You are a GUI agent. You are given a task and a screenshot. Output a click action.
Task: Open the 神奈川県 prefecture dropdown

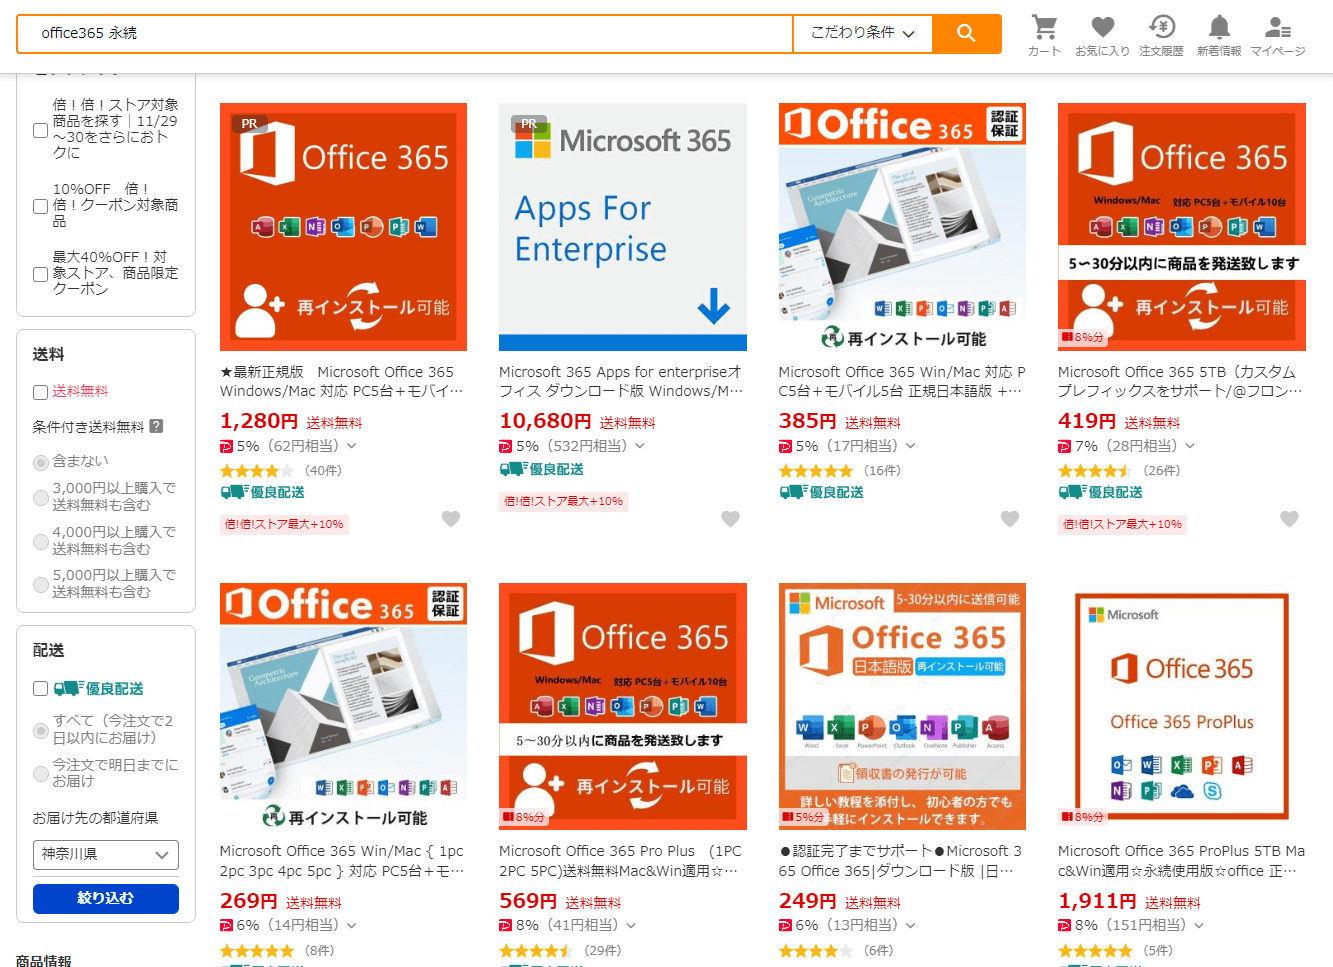(x=105, y=855)
